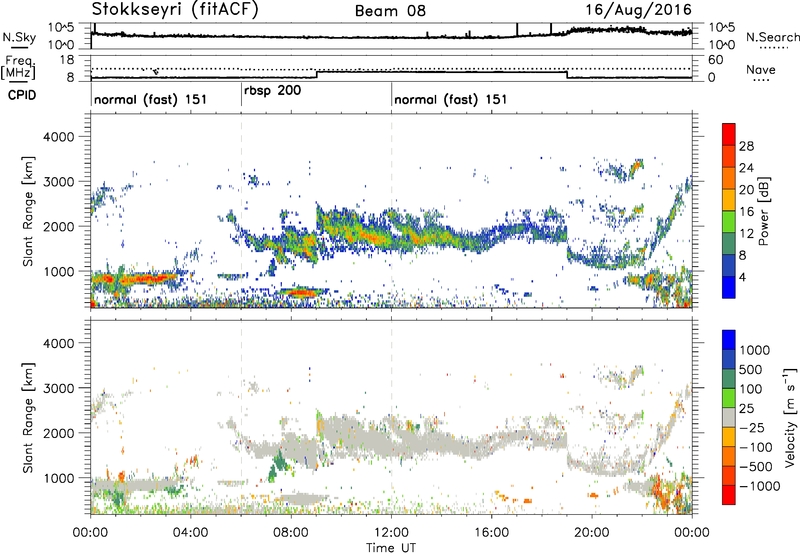The image size is (800, 554).
Task: Click the 'N.Search' legend label
Action: pos(772,37)
